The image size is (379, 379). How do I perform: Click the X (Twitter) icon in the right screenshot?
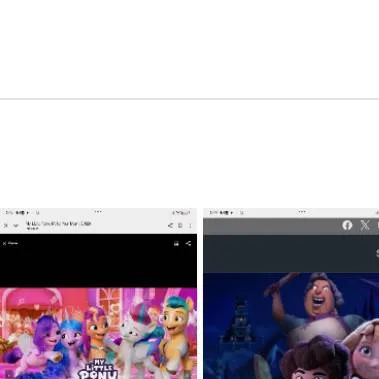pyautogui.click(x=365, y=226)
